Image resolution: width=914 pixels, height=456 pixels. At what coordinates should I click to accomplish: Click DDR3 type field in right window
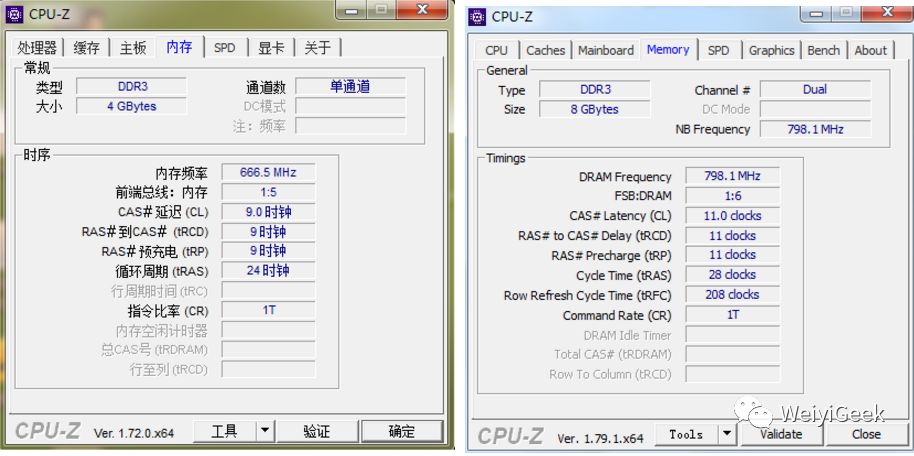point(595,89)
